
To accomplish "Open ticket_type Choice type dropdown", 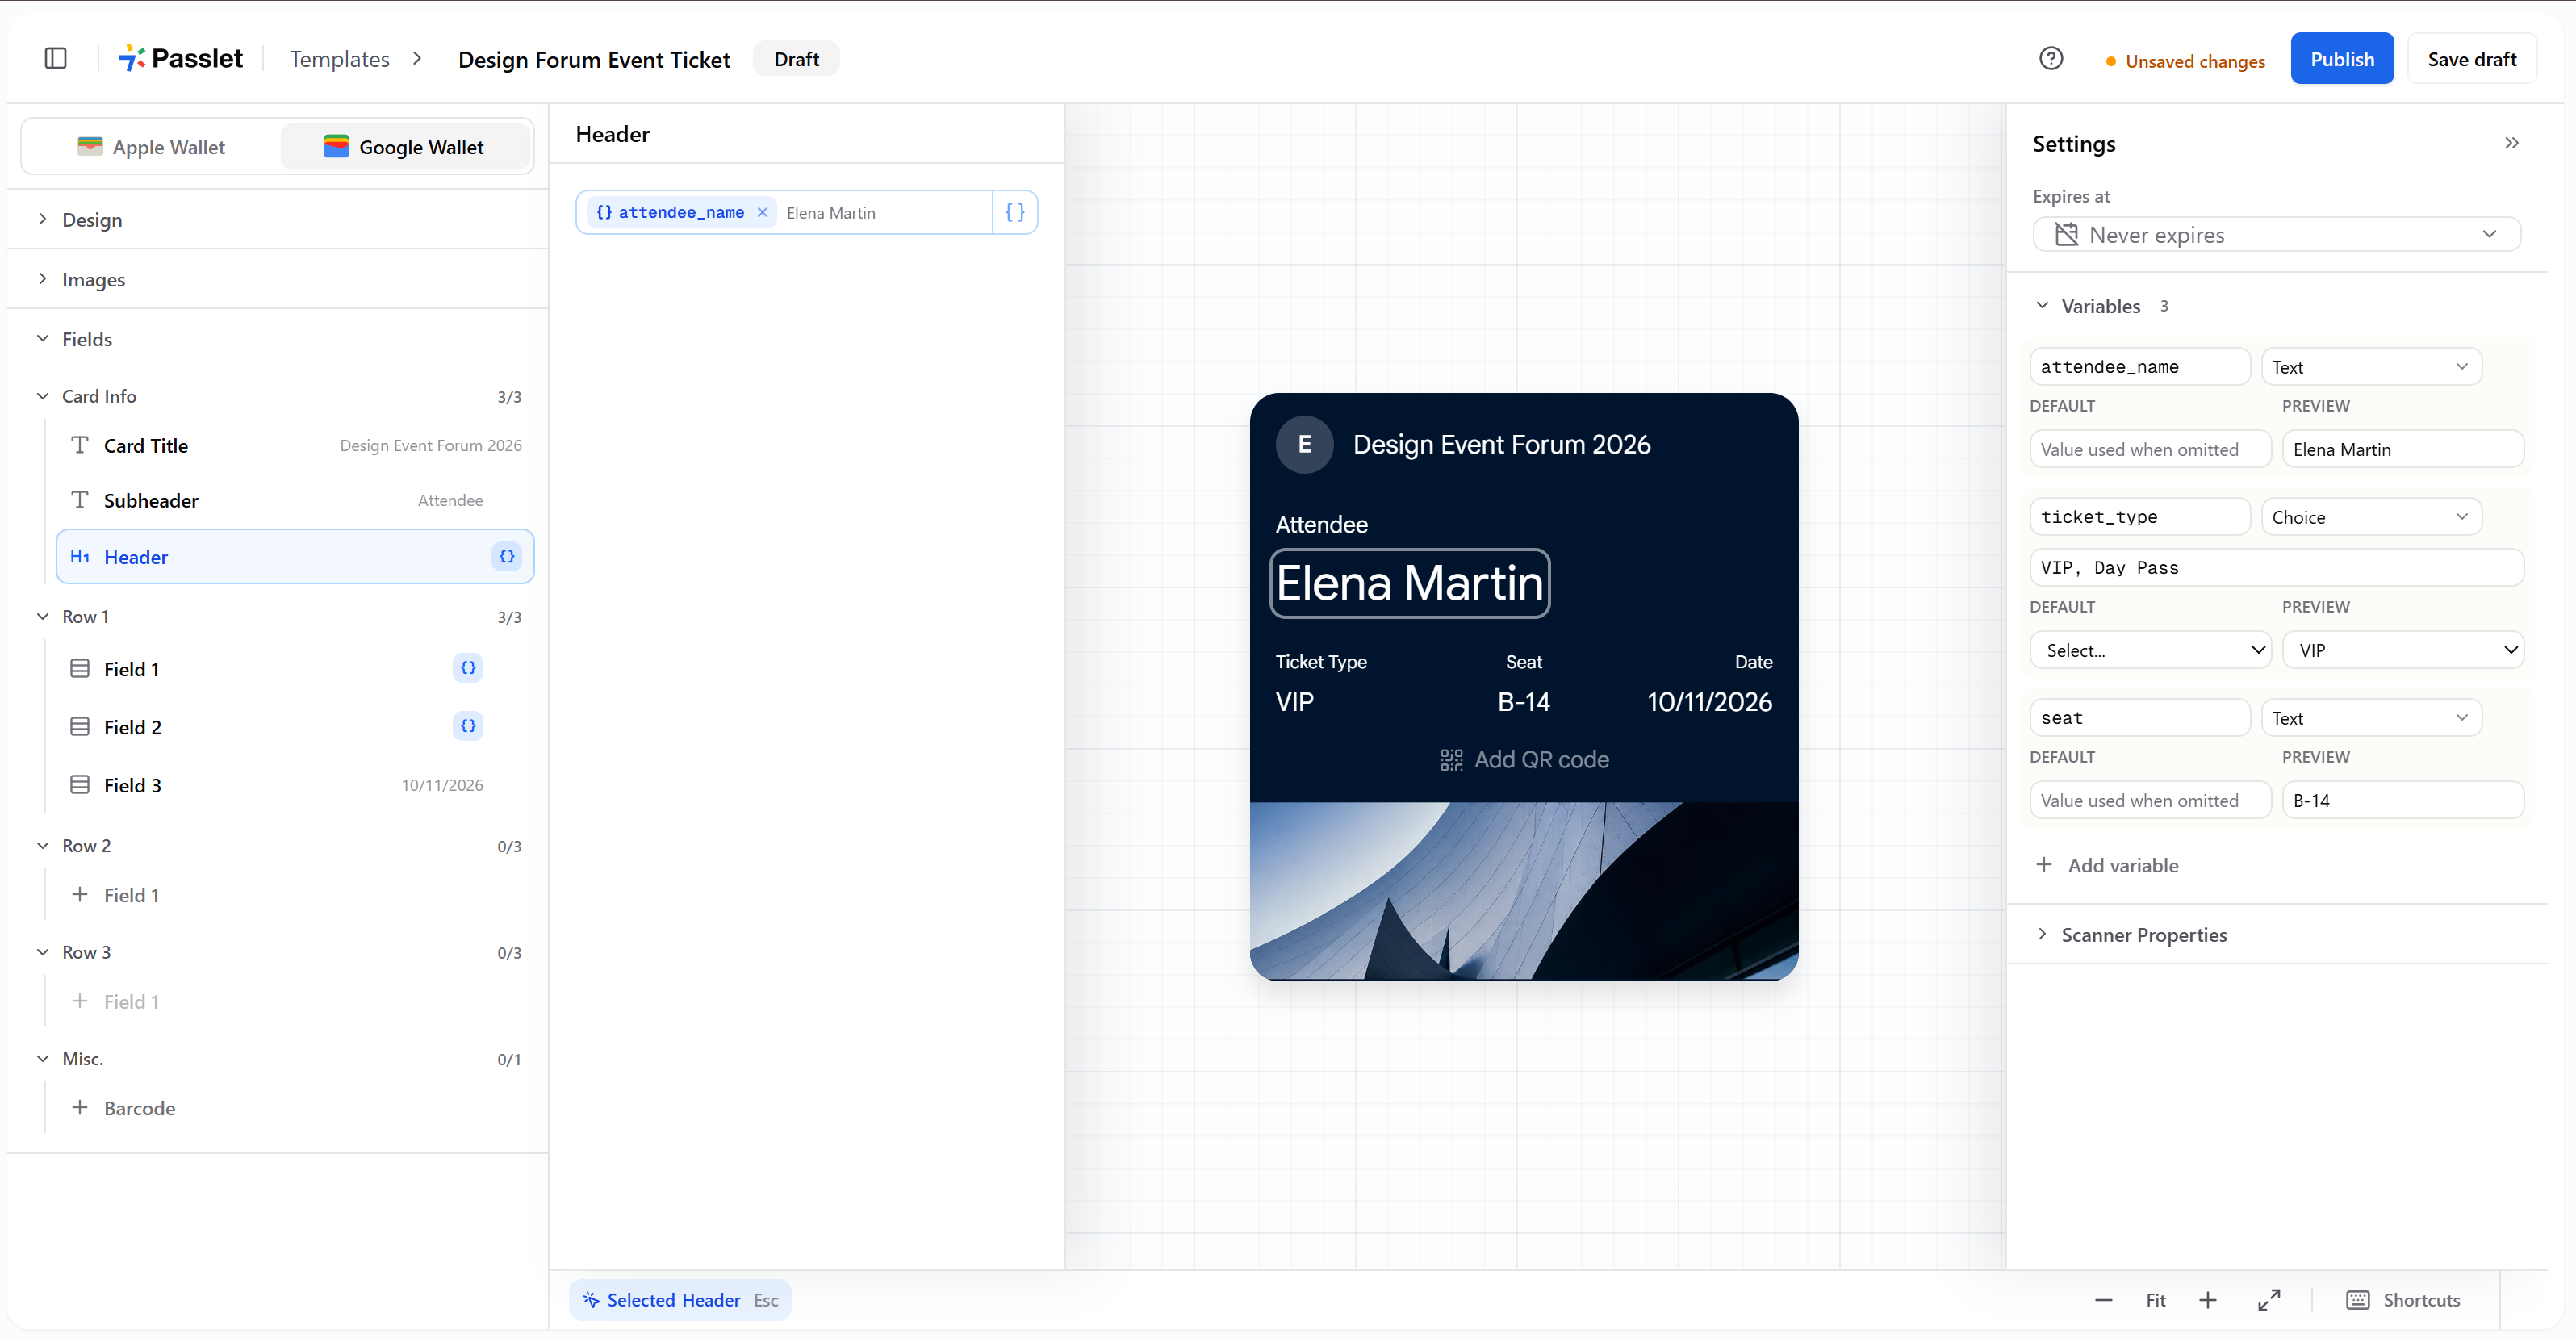I will click(2371, 517).
